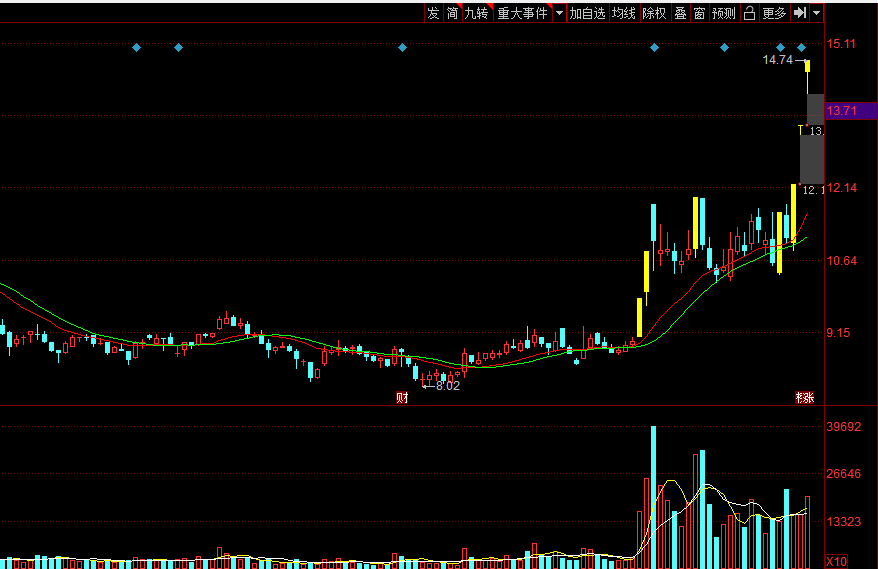Click the 财 financial report marker
The height and width of the screenshot is (569, 878).
[x=402, y=398]
